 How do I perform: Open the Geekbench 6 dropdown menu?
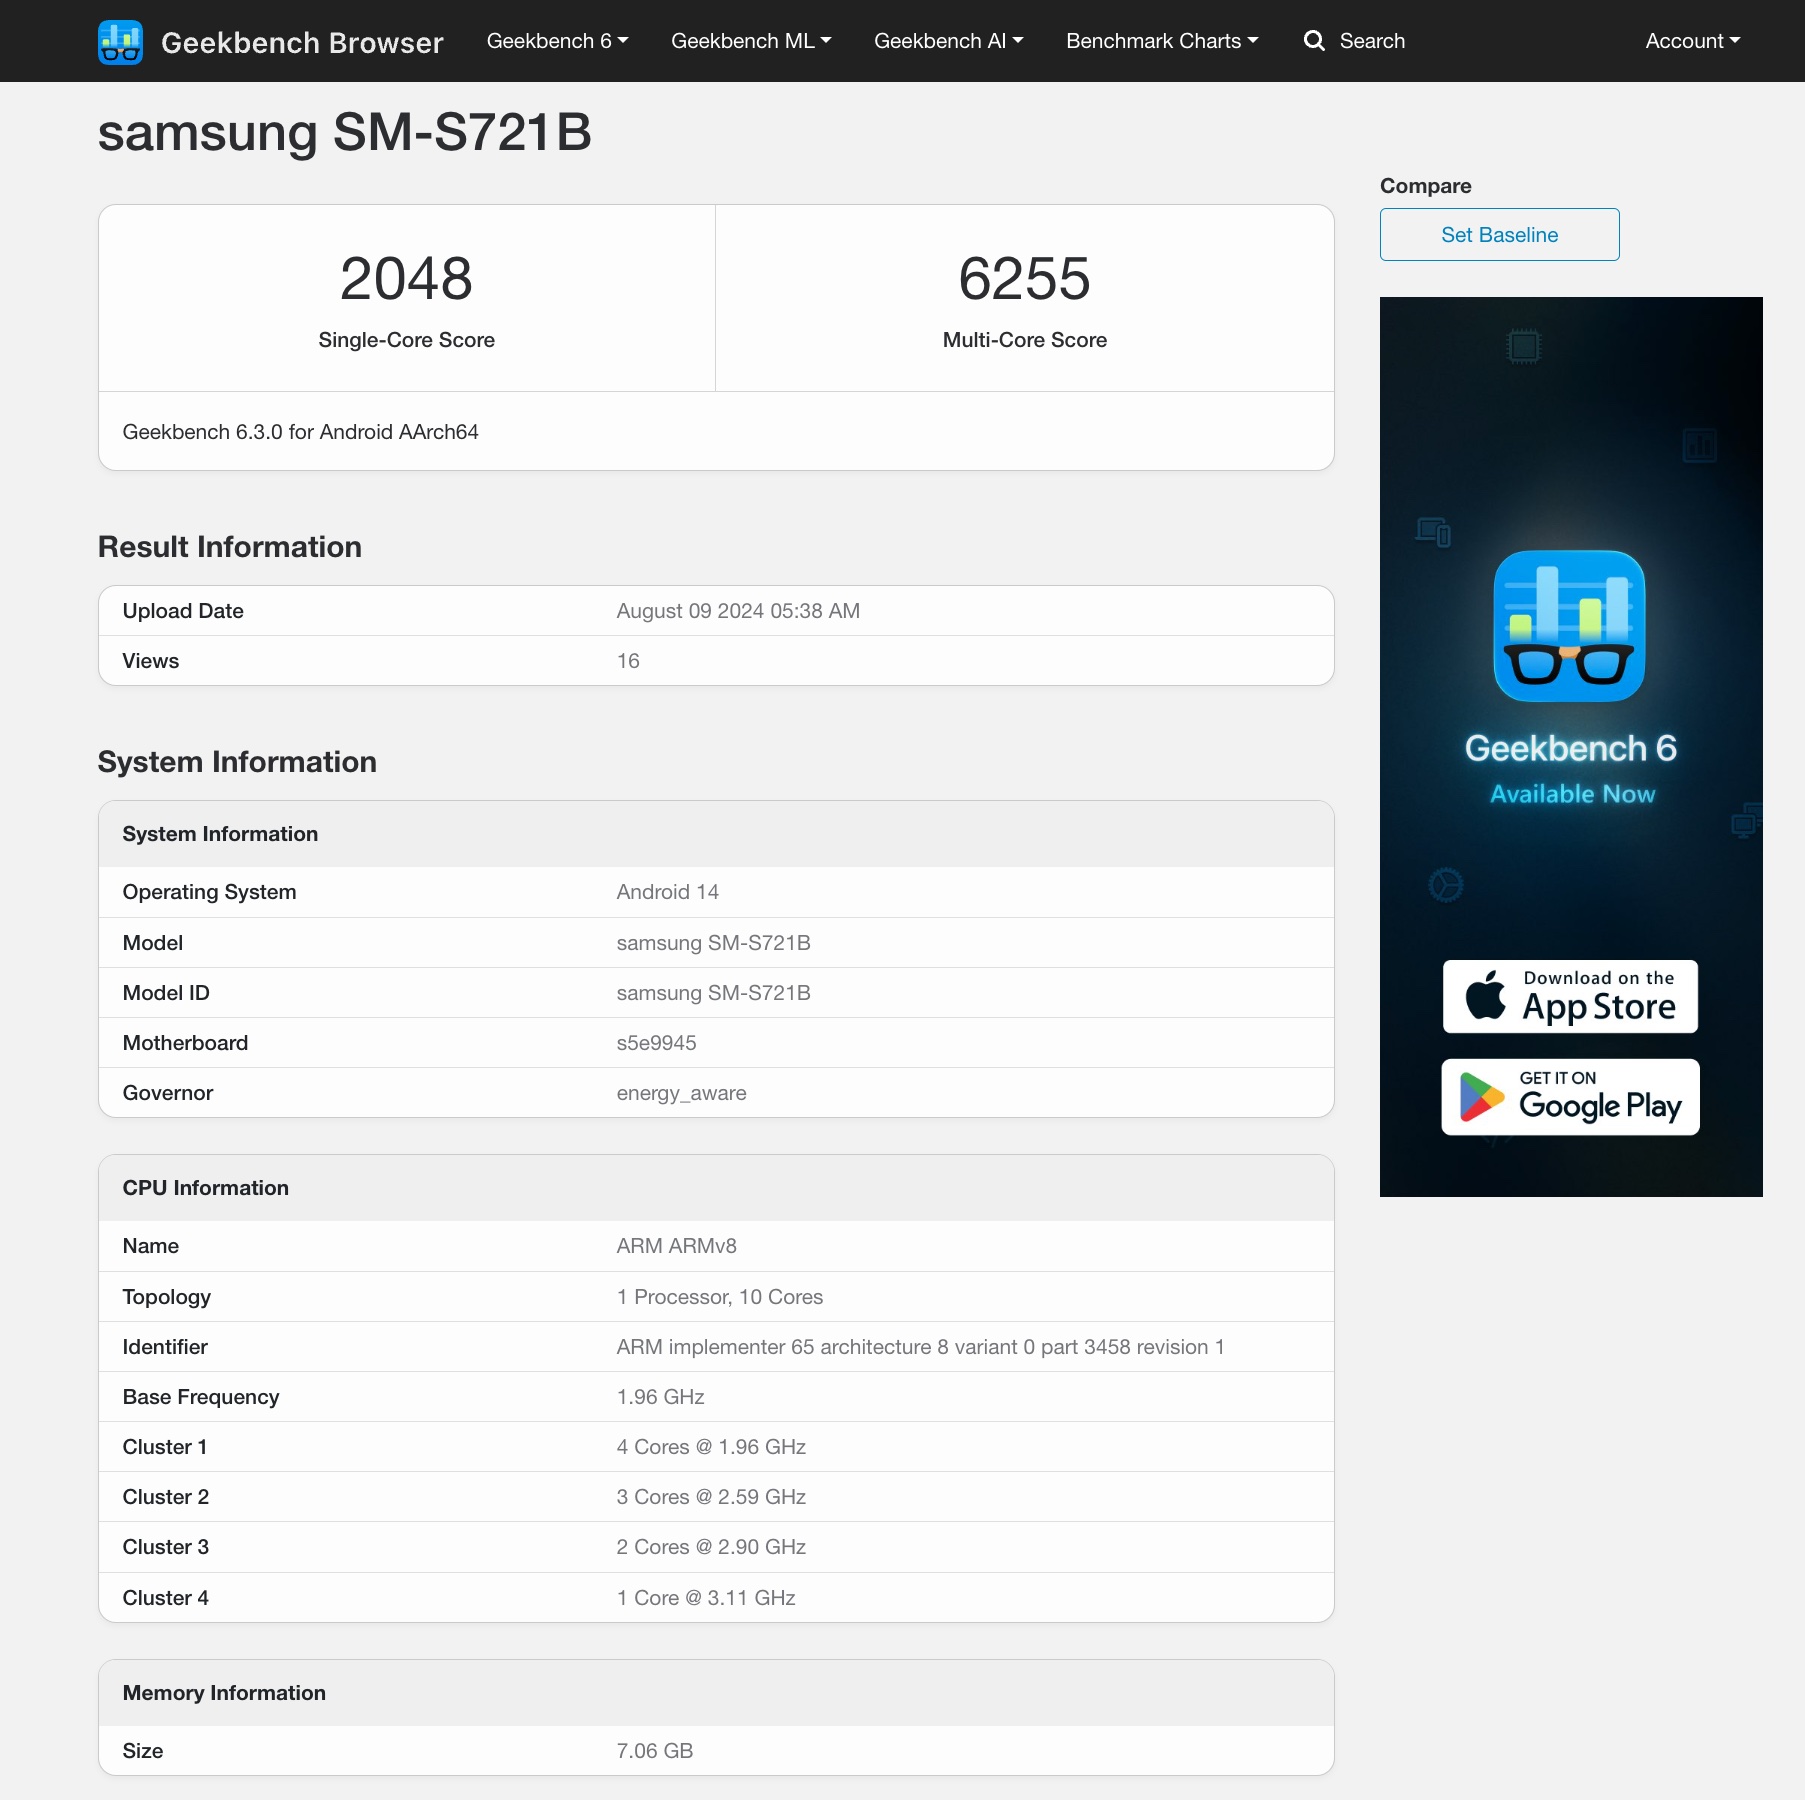coord(557,41)
